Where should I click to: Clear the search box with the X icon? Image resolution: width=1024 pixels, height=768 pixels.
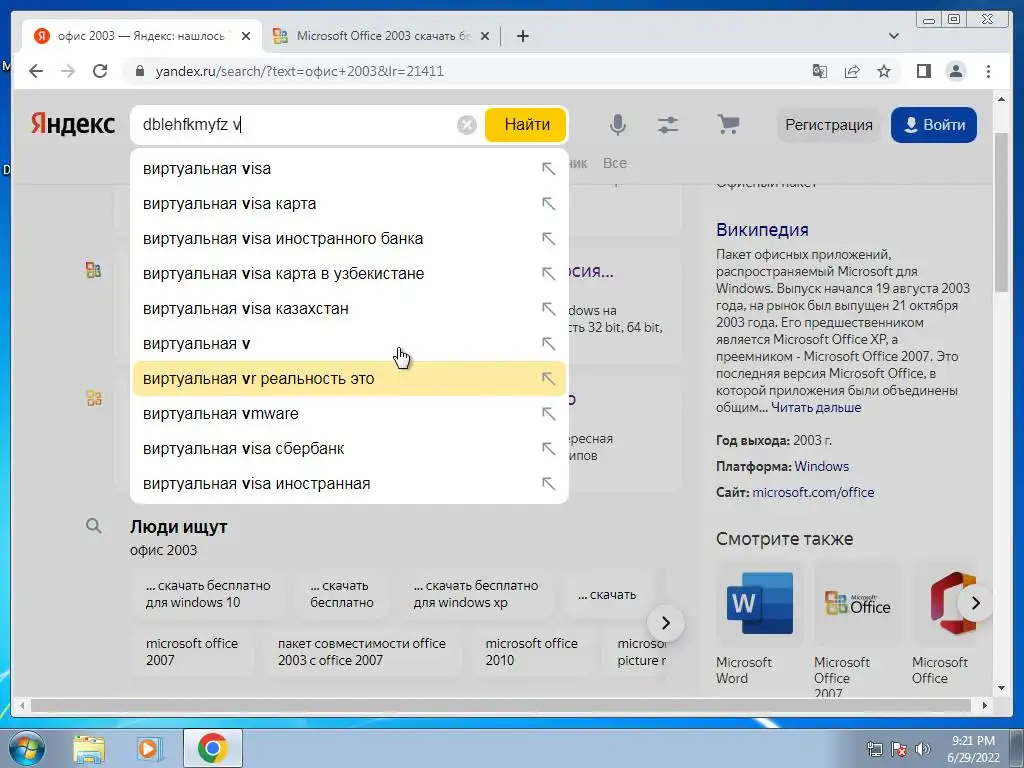coord(466,125)
